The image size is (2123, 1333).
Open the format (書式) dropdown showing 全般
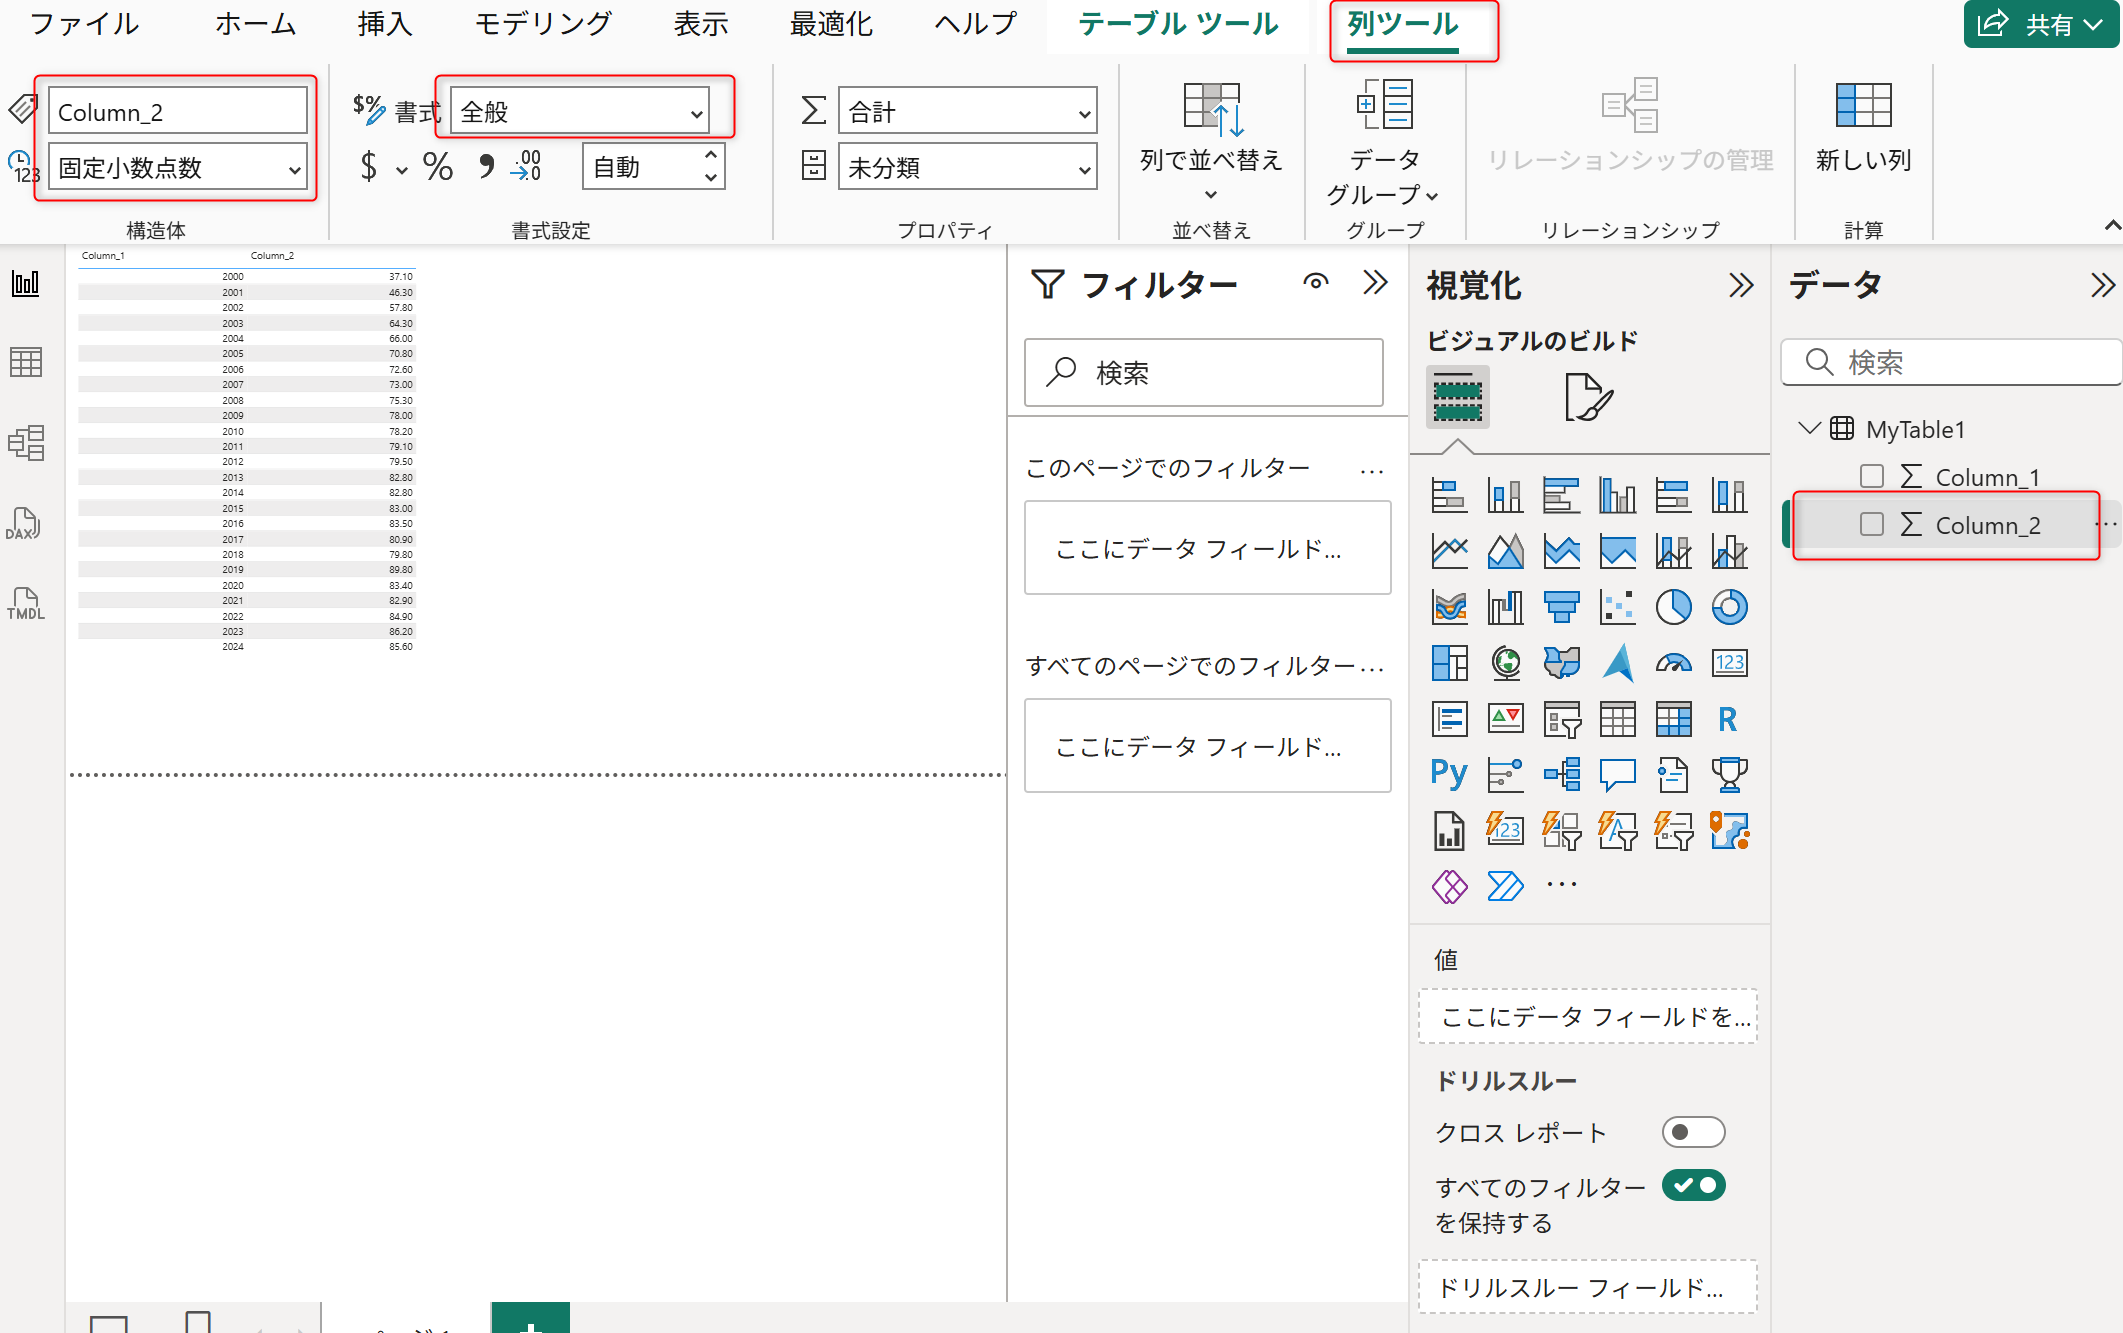click(581, 112)
